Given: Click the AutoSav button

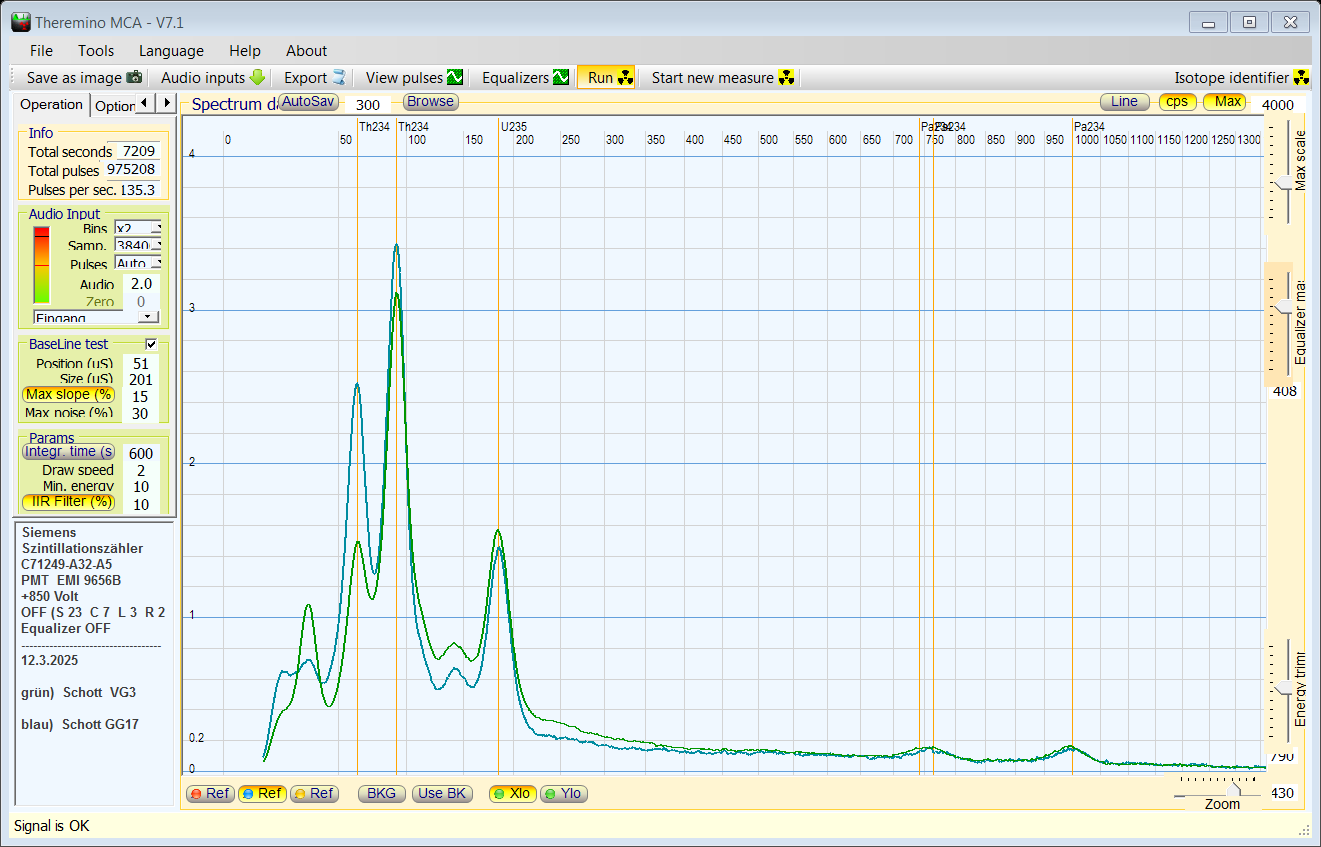Looking at the screenshot, I should 308,102.
